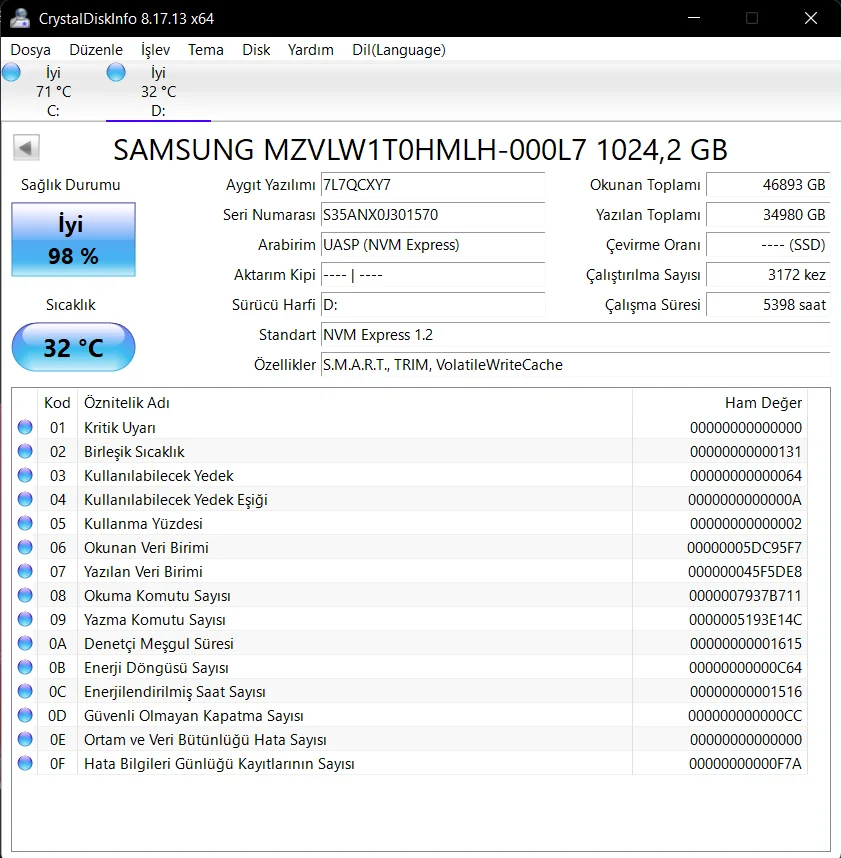The height and width of the screenshot is (858, 841).
Task: Click the 32 °C temperature button
Action: pyautogui.click(x=73, y=348)
